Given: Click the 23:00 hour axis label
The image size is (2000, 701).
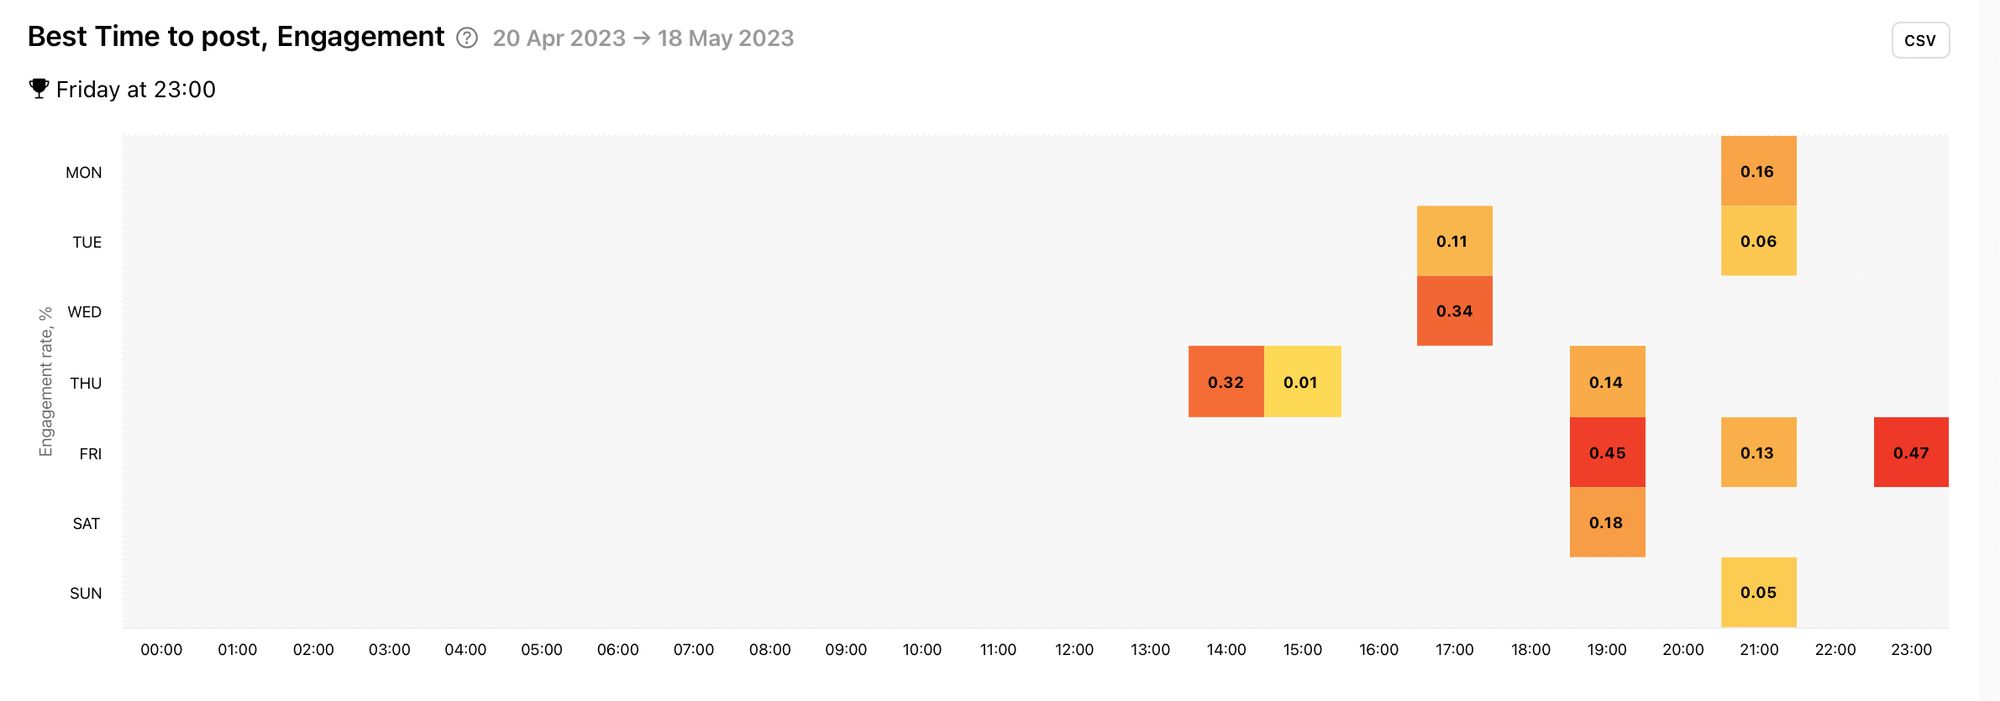Looking at the screenshot, I should (1911, 650).
